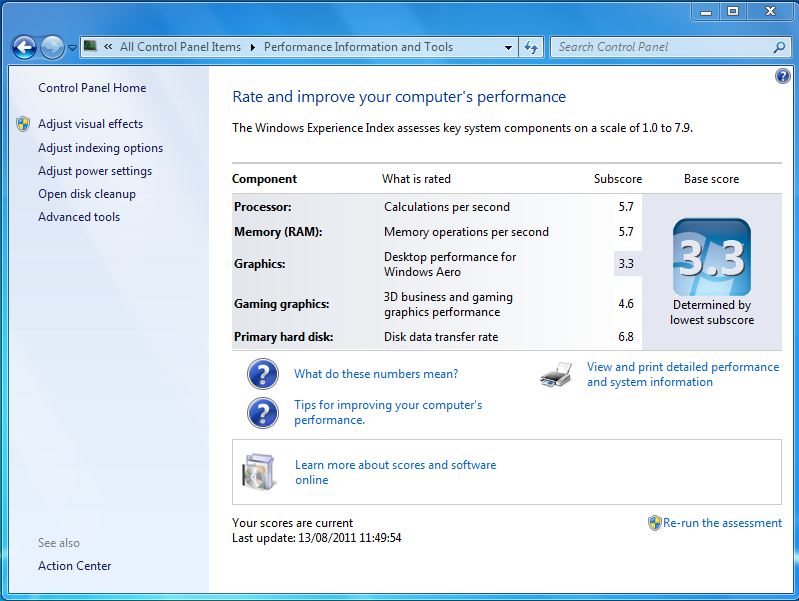The image size is (799, 601).
Task: Click the shield icon beside Adjust visual effects
Action: pyautogui.click(x=23, y=124)
